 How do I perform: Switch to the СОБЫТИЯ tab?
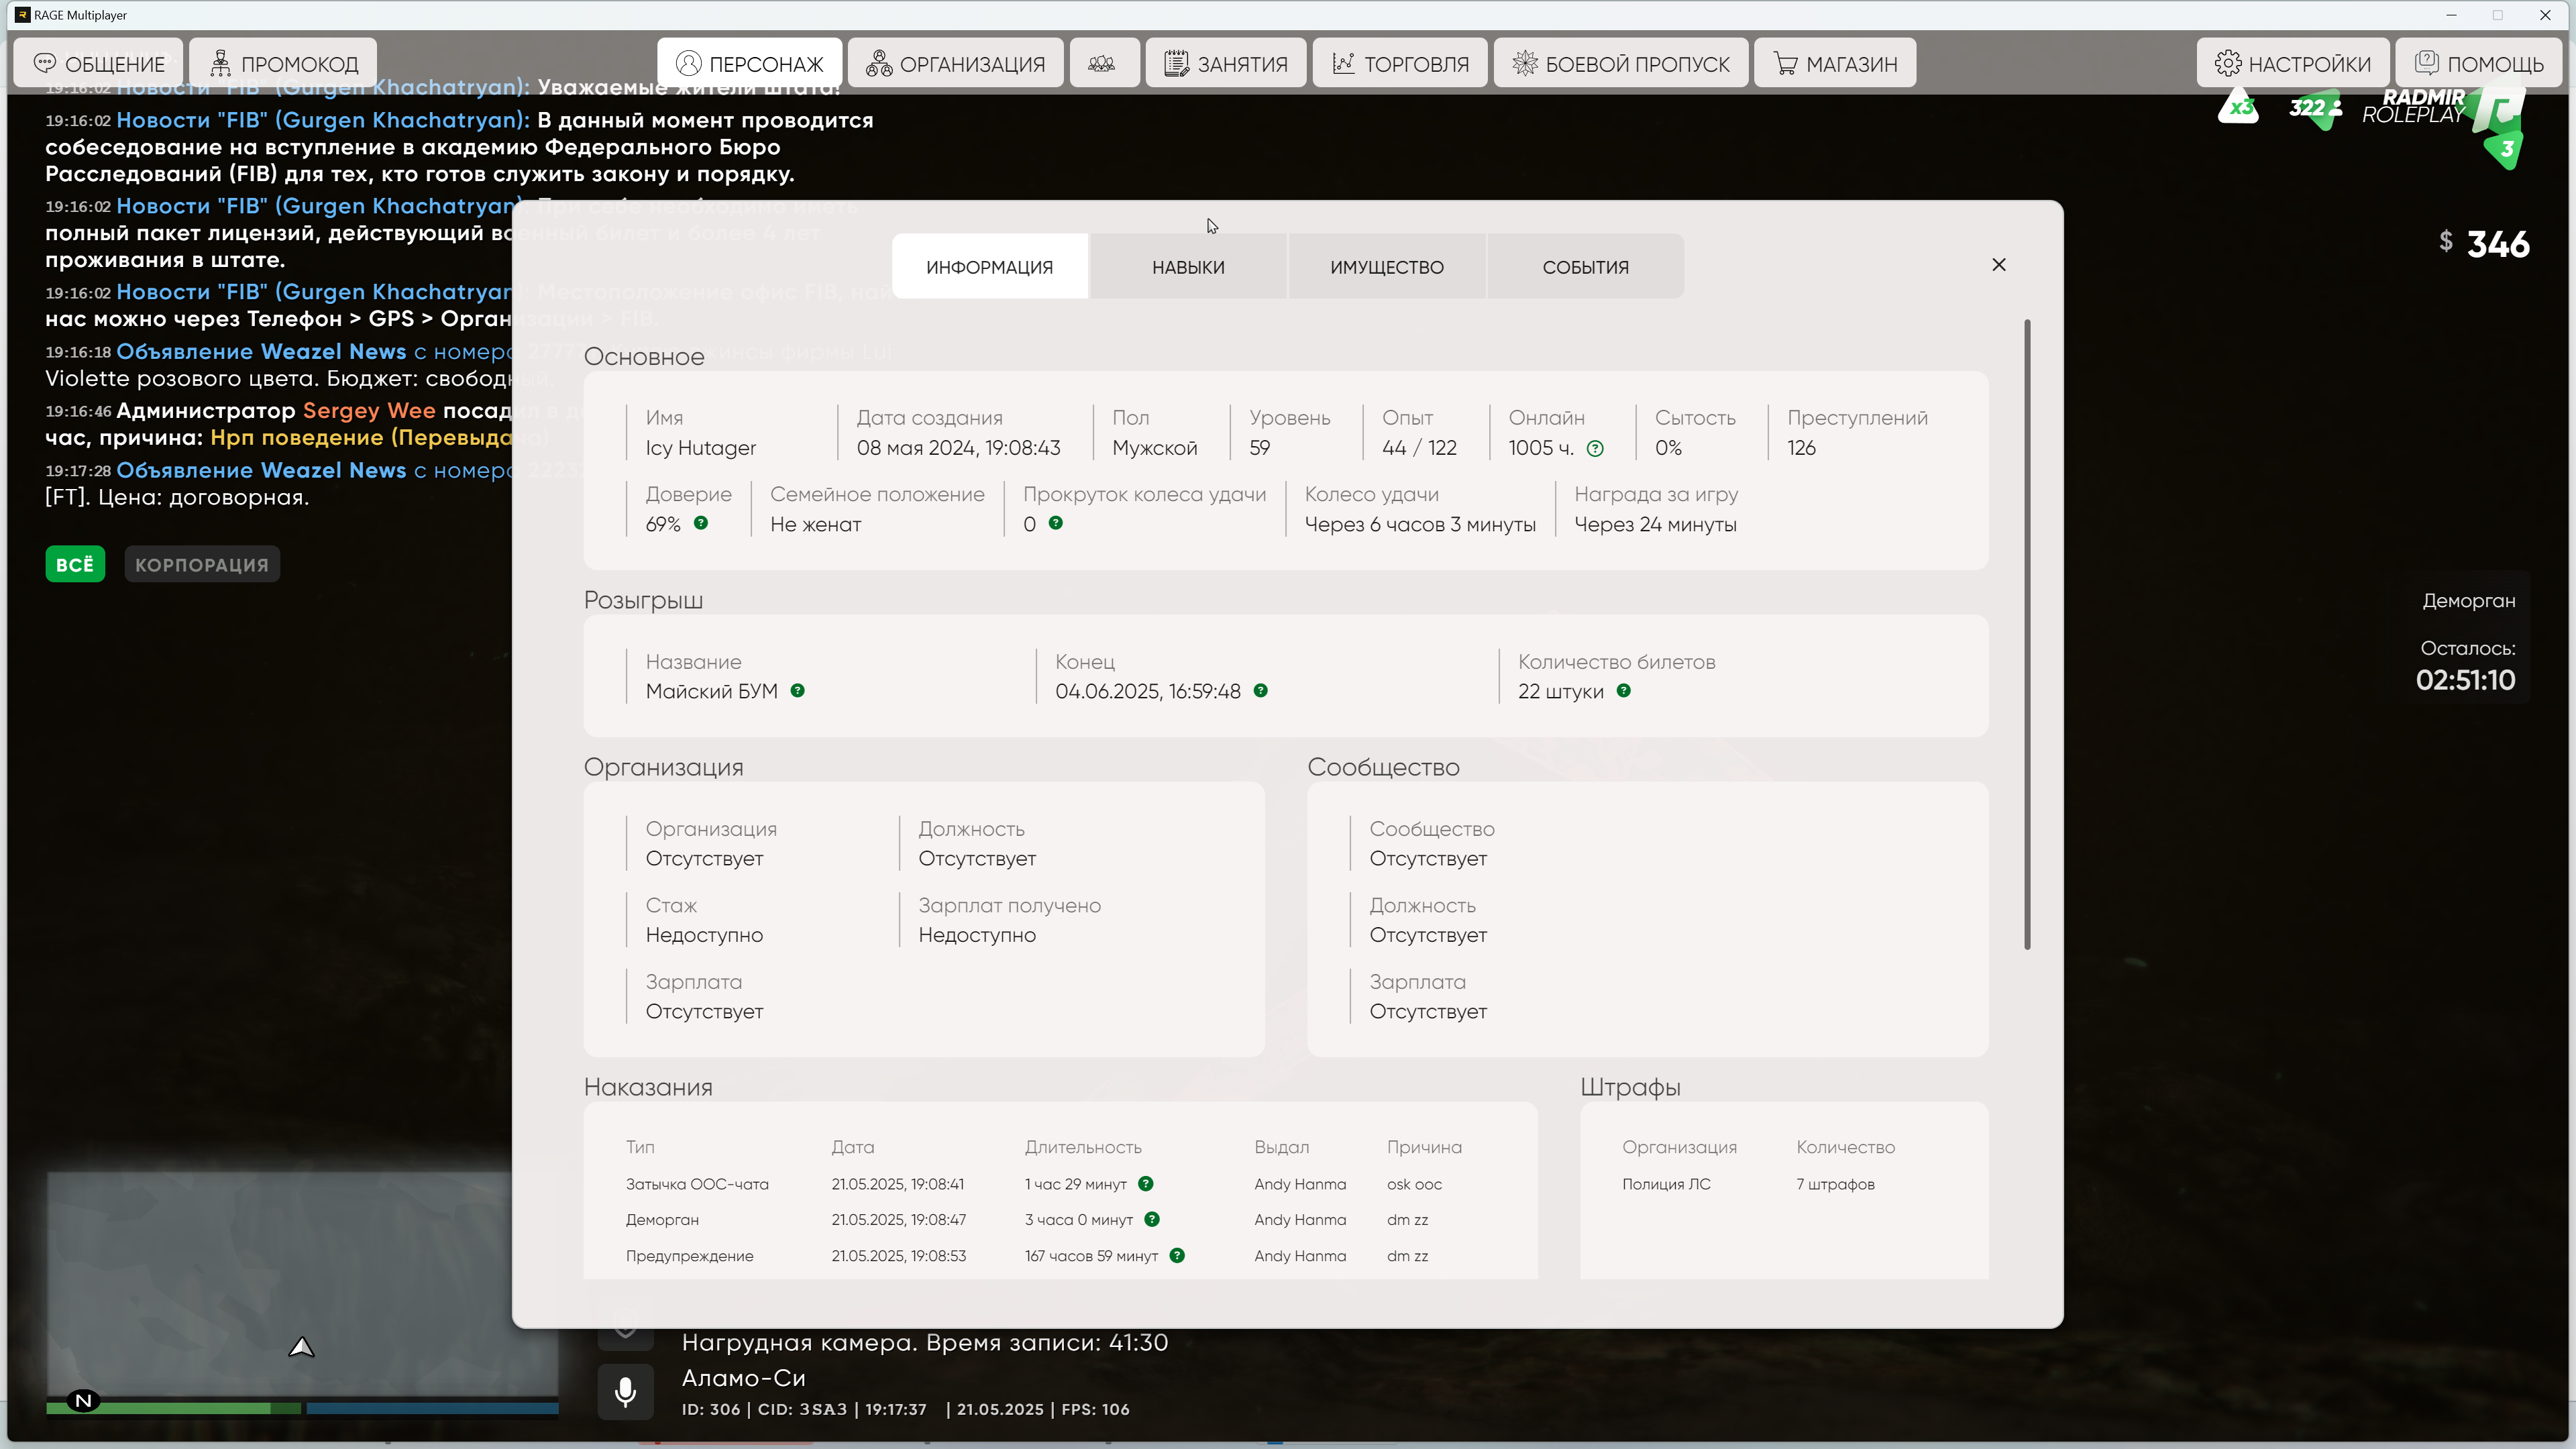pos(1585,267)
